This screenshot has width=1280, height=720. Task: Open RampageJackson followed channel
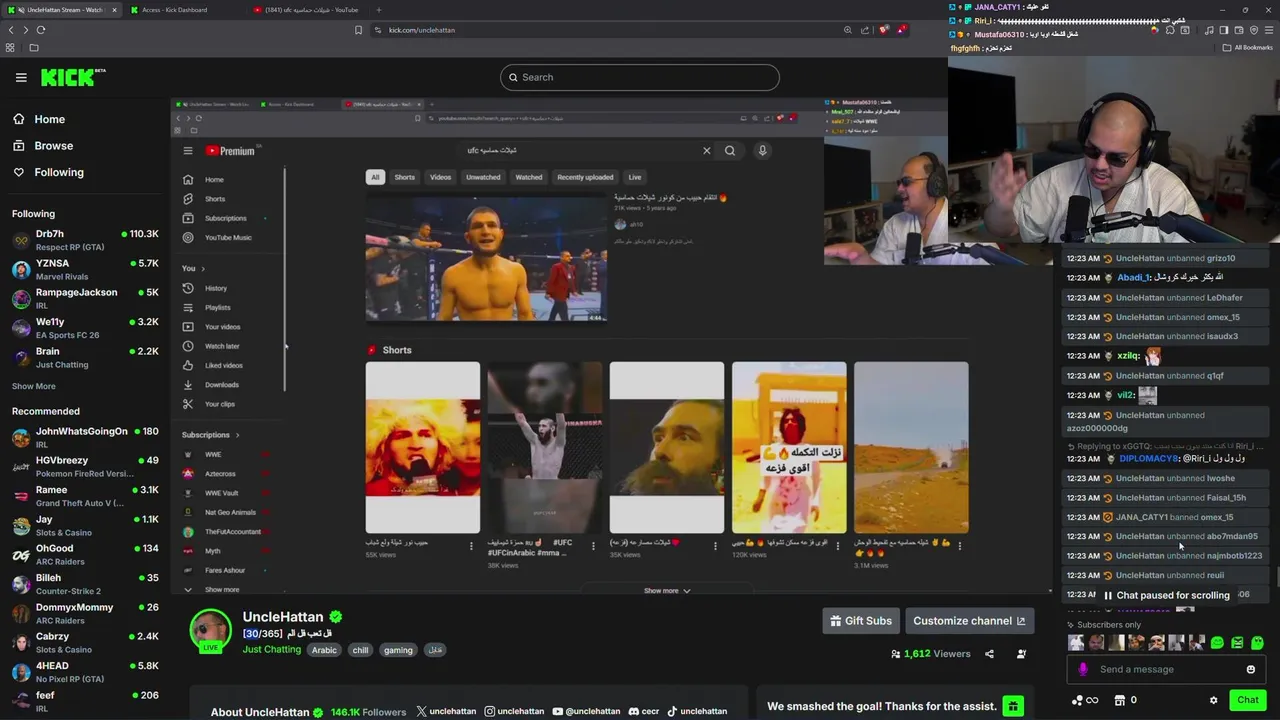[85, 298]
